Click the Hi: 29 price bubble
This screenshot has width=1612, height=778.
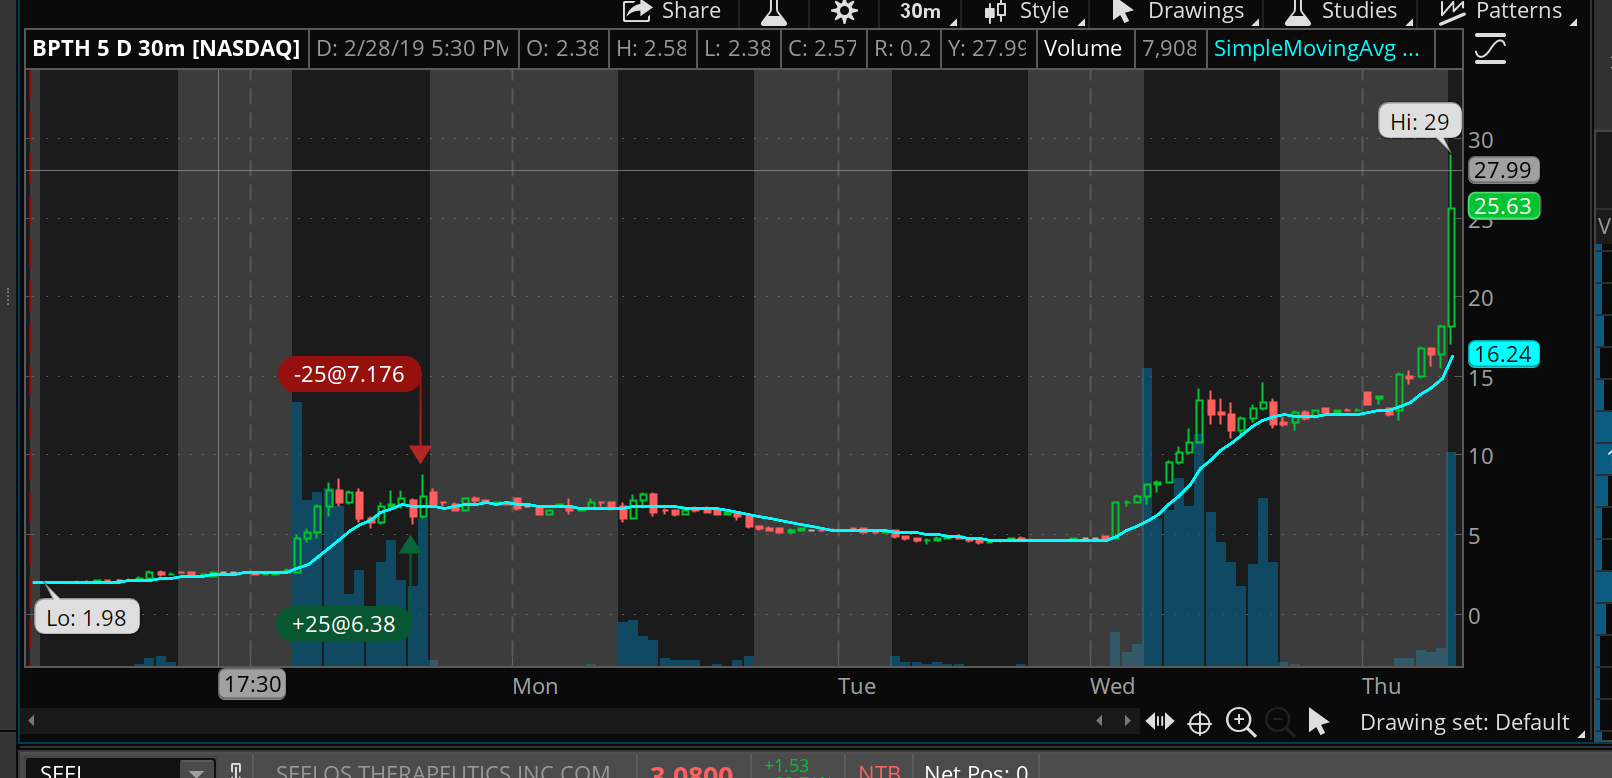tap(1420, 122)
